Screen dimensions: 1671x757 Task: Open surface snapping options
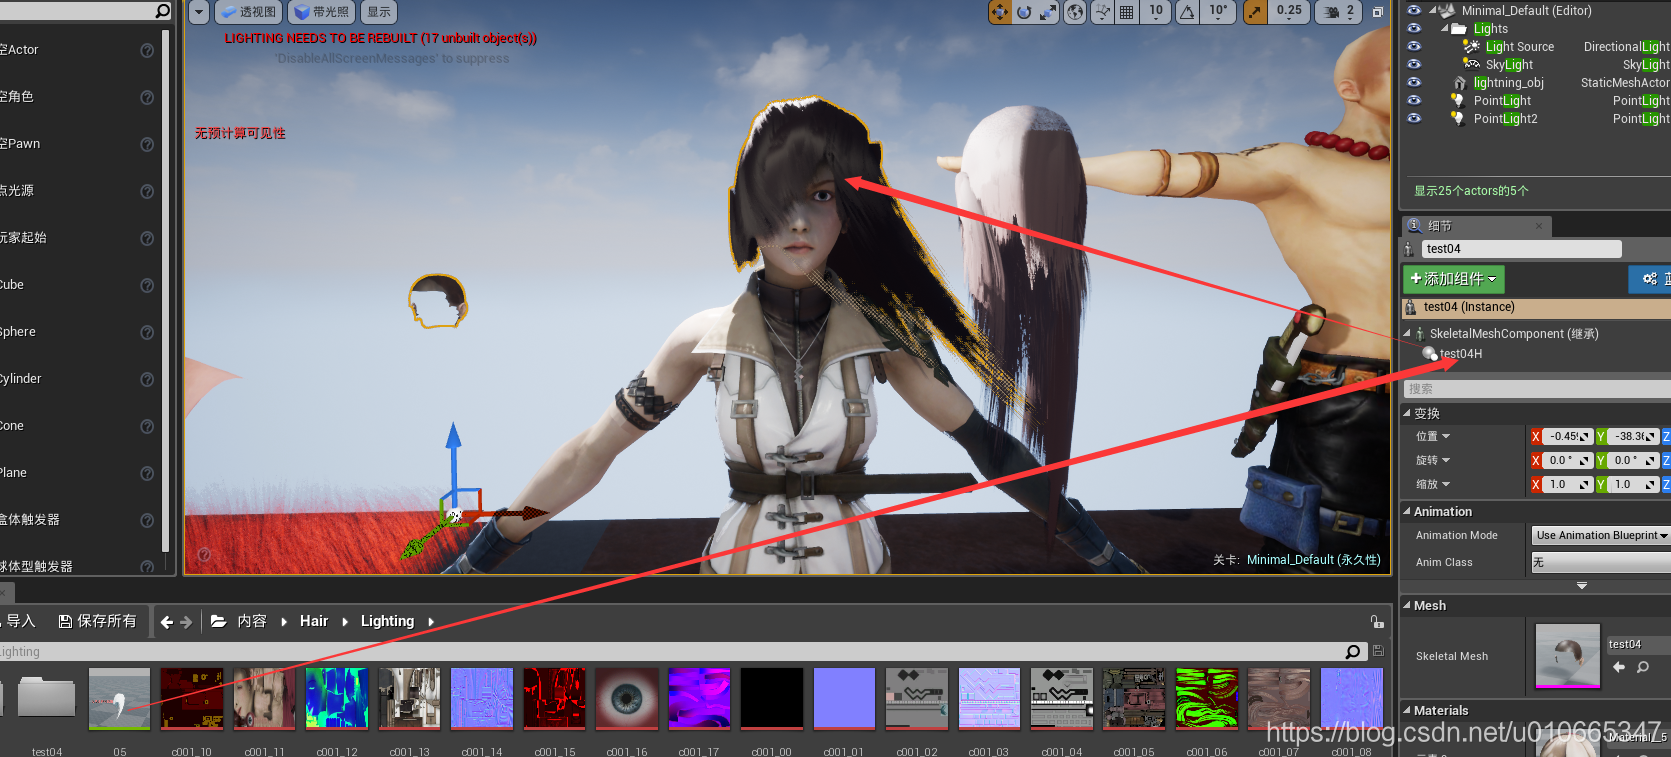1102,12
